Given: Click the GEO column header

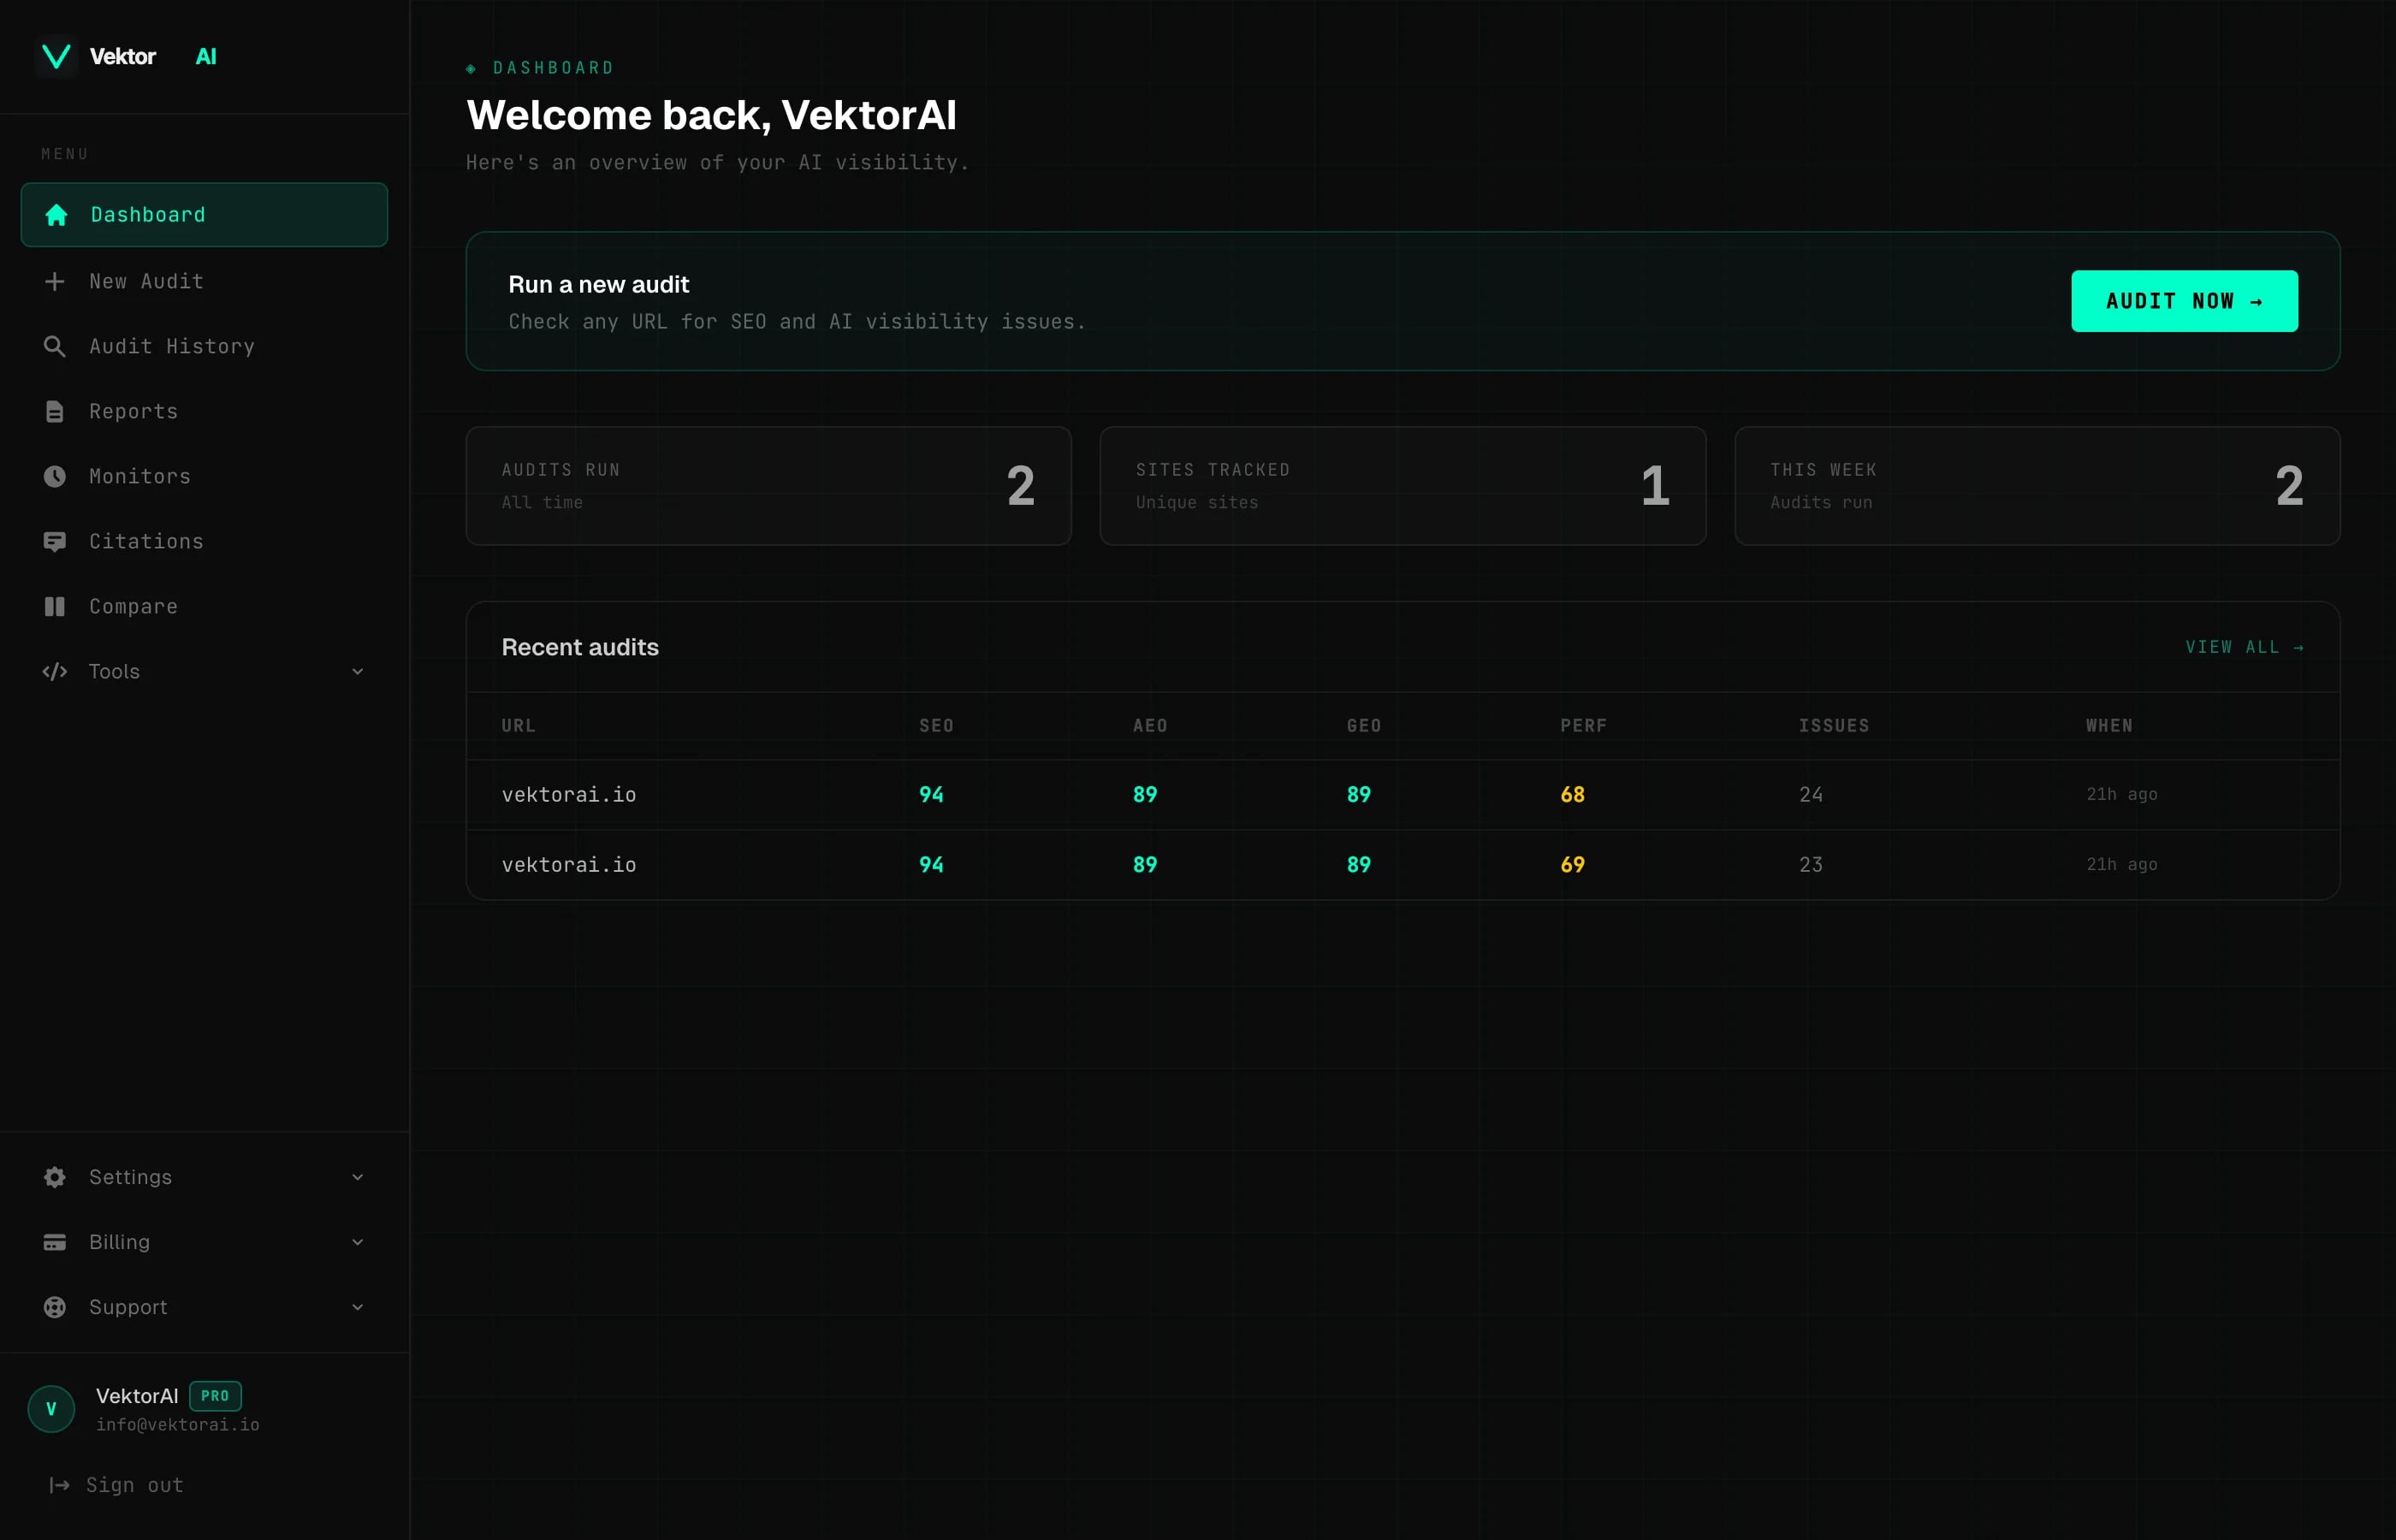Looking at the screenshot, I should click(x=1364, y=725).
